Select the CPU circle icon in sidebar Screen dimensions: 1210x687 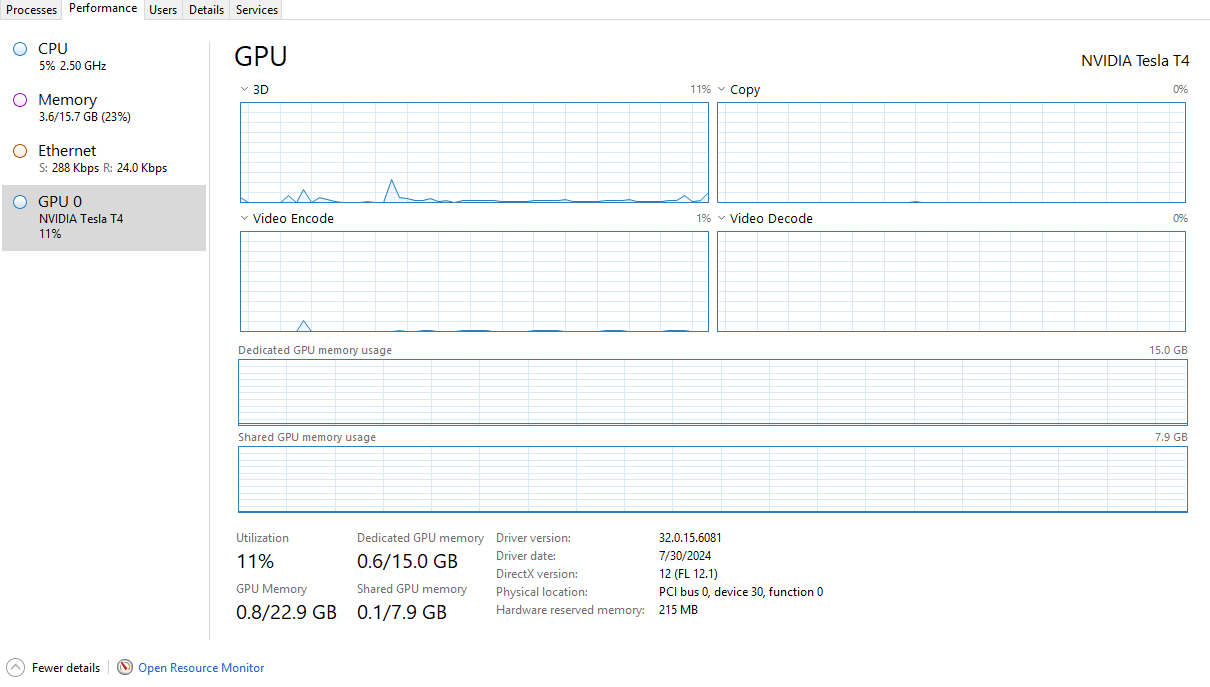click(20, 49)
